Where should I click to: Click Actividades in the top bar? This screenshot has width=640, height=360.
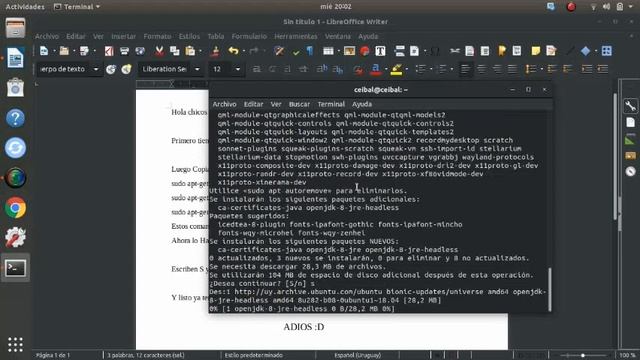tap(25, 7)
